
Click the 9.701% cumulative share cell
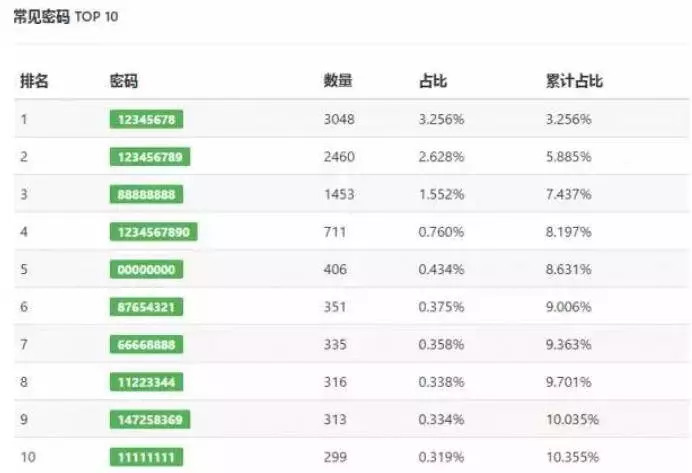[x=568, y=382]
